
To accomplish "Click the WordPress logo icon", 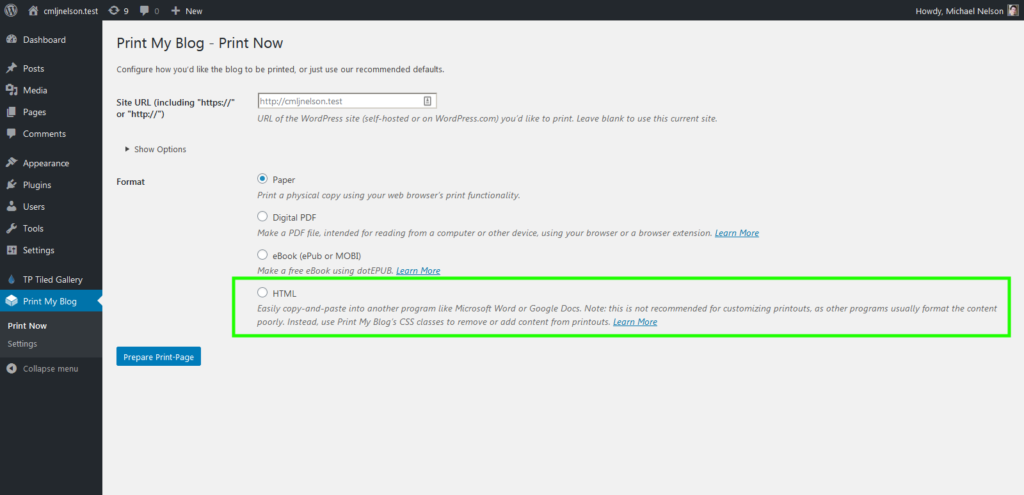I will tap(11, 10).
